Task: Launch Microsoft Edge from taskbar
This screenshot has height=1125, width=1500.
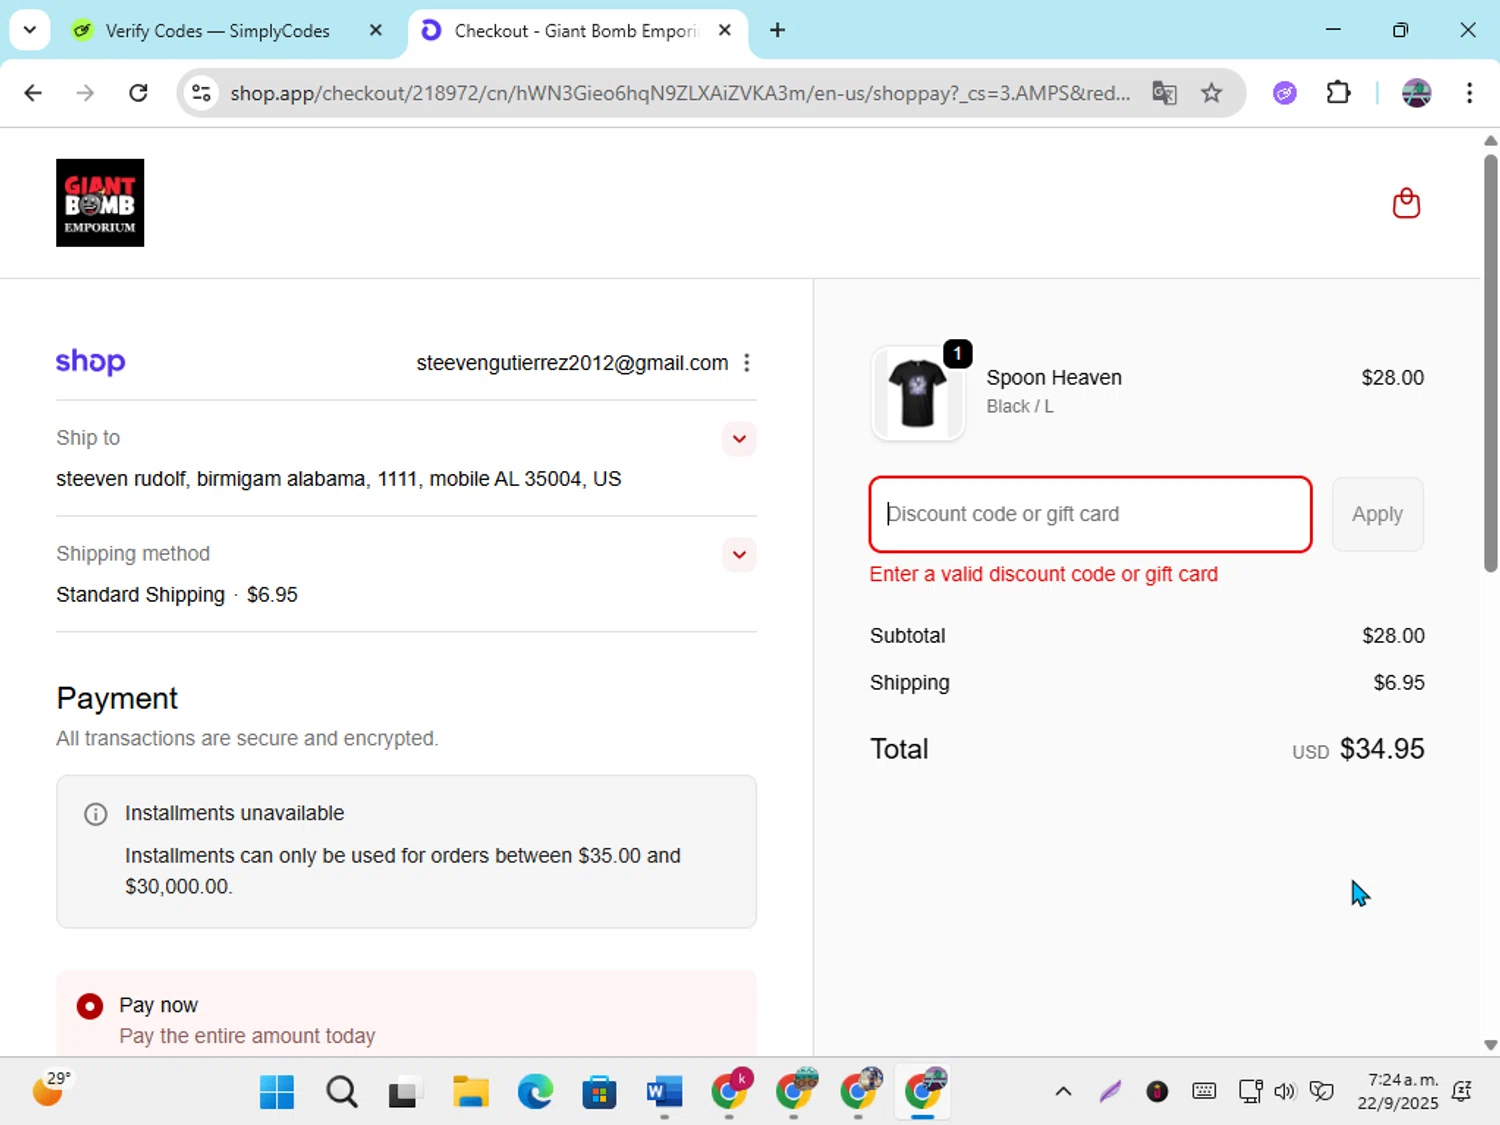Action: tap(535, 1092)
